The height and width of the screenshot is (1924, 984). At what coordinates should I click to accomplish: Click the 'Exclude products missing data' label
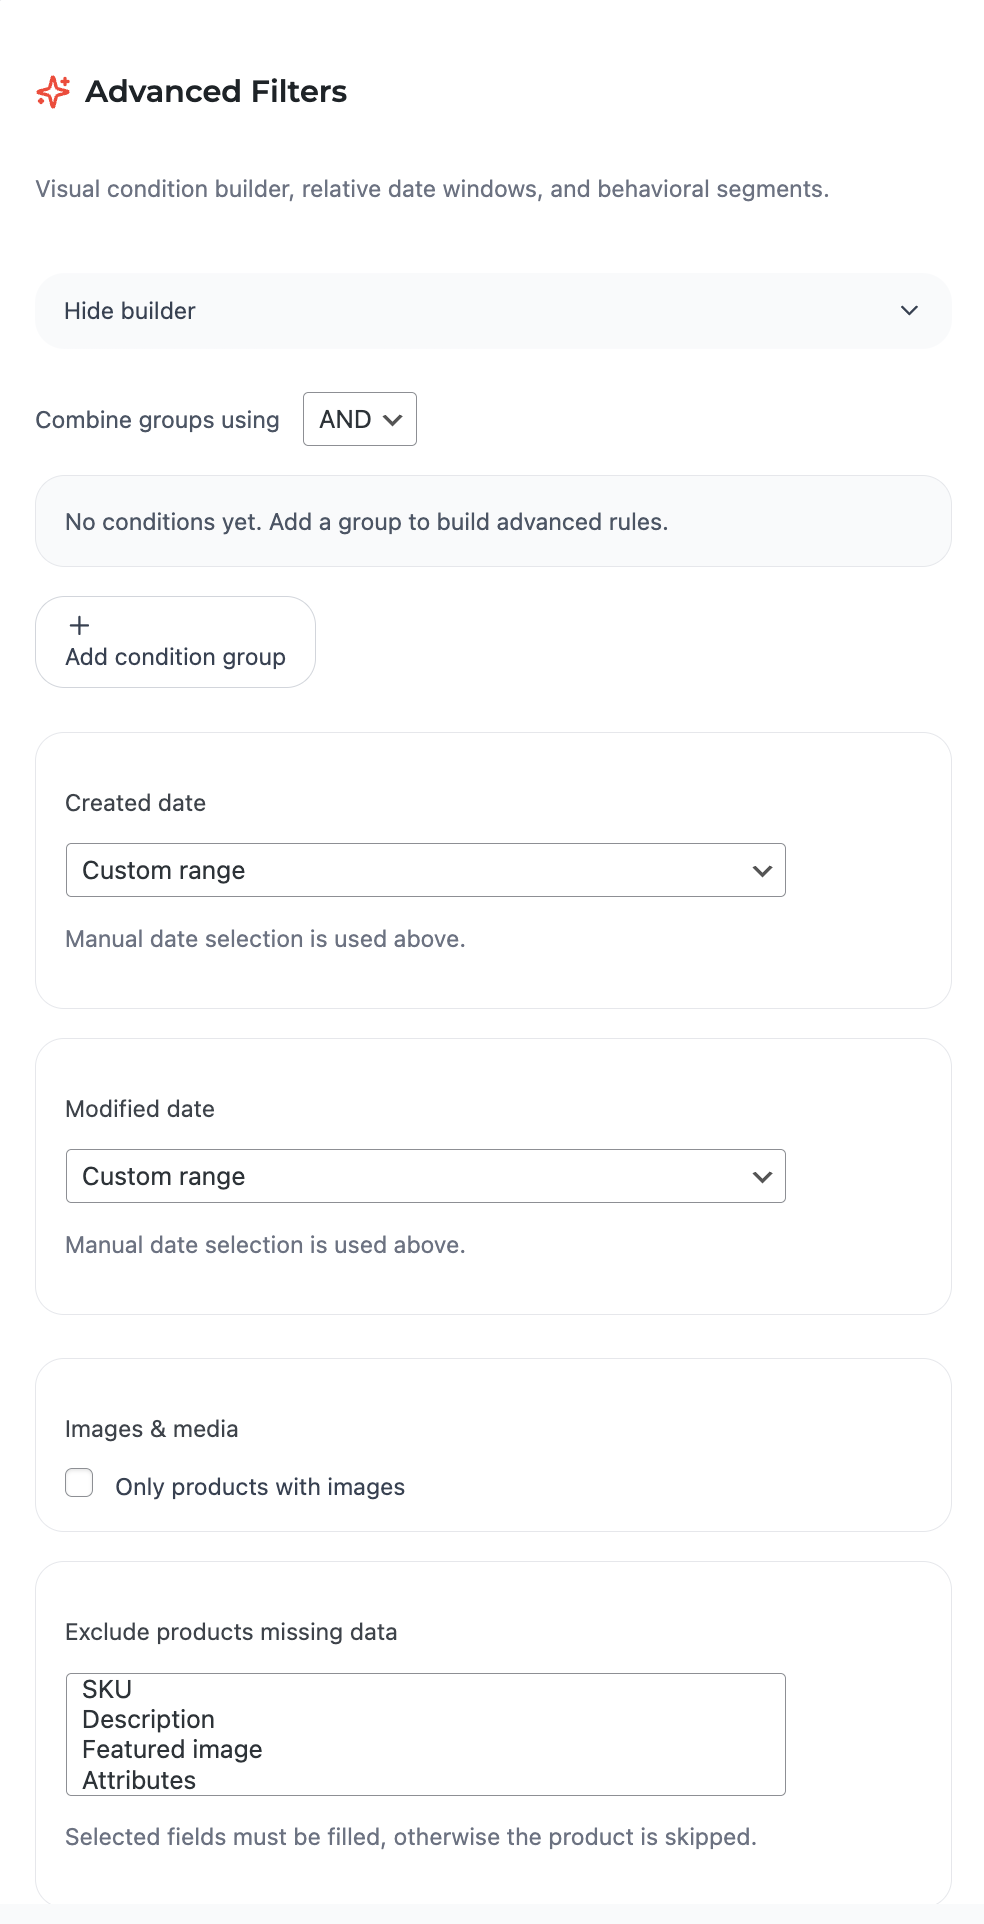[x=231, y=1632]
